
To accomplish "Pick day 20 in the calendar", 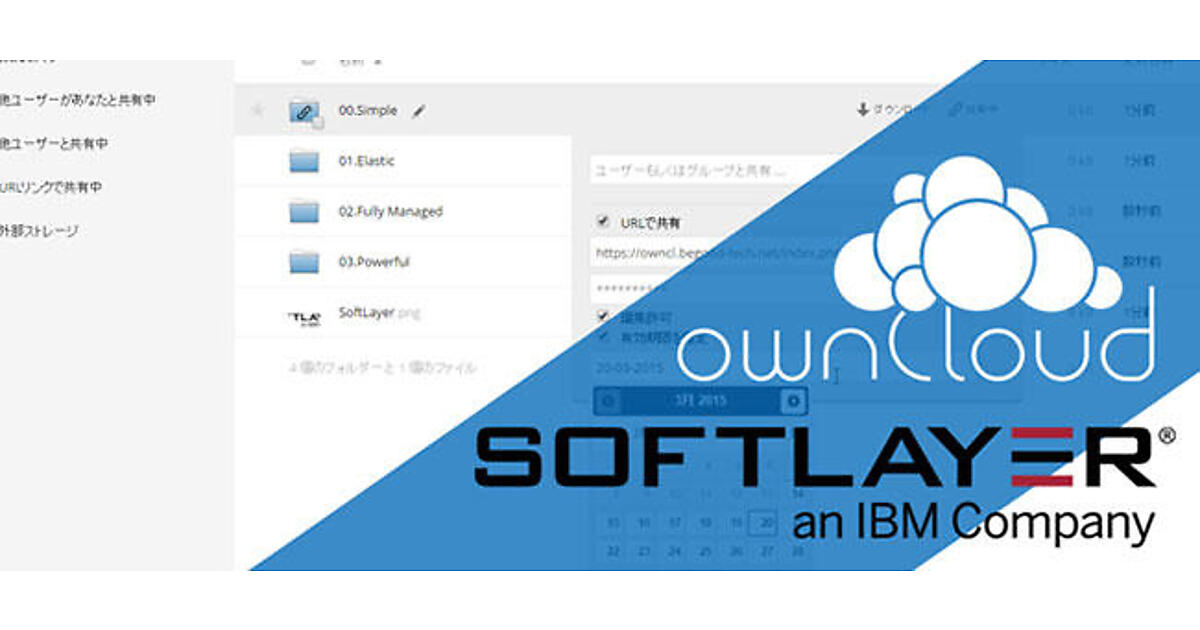I will click(765, 522).
